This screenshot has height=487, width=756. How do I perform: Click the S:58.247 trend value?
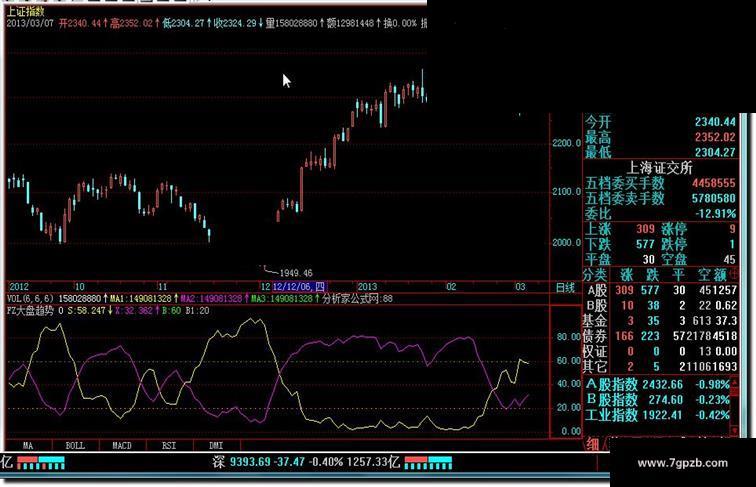point(87,311)
